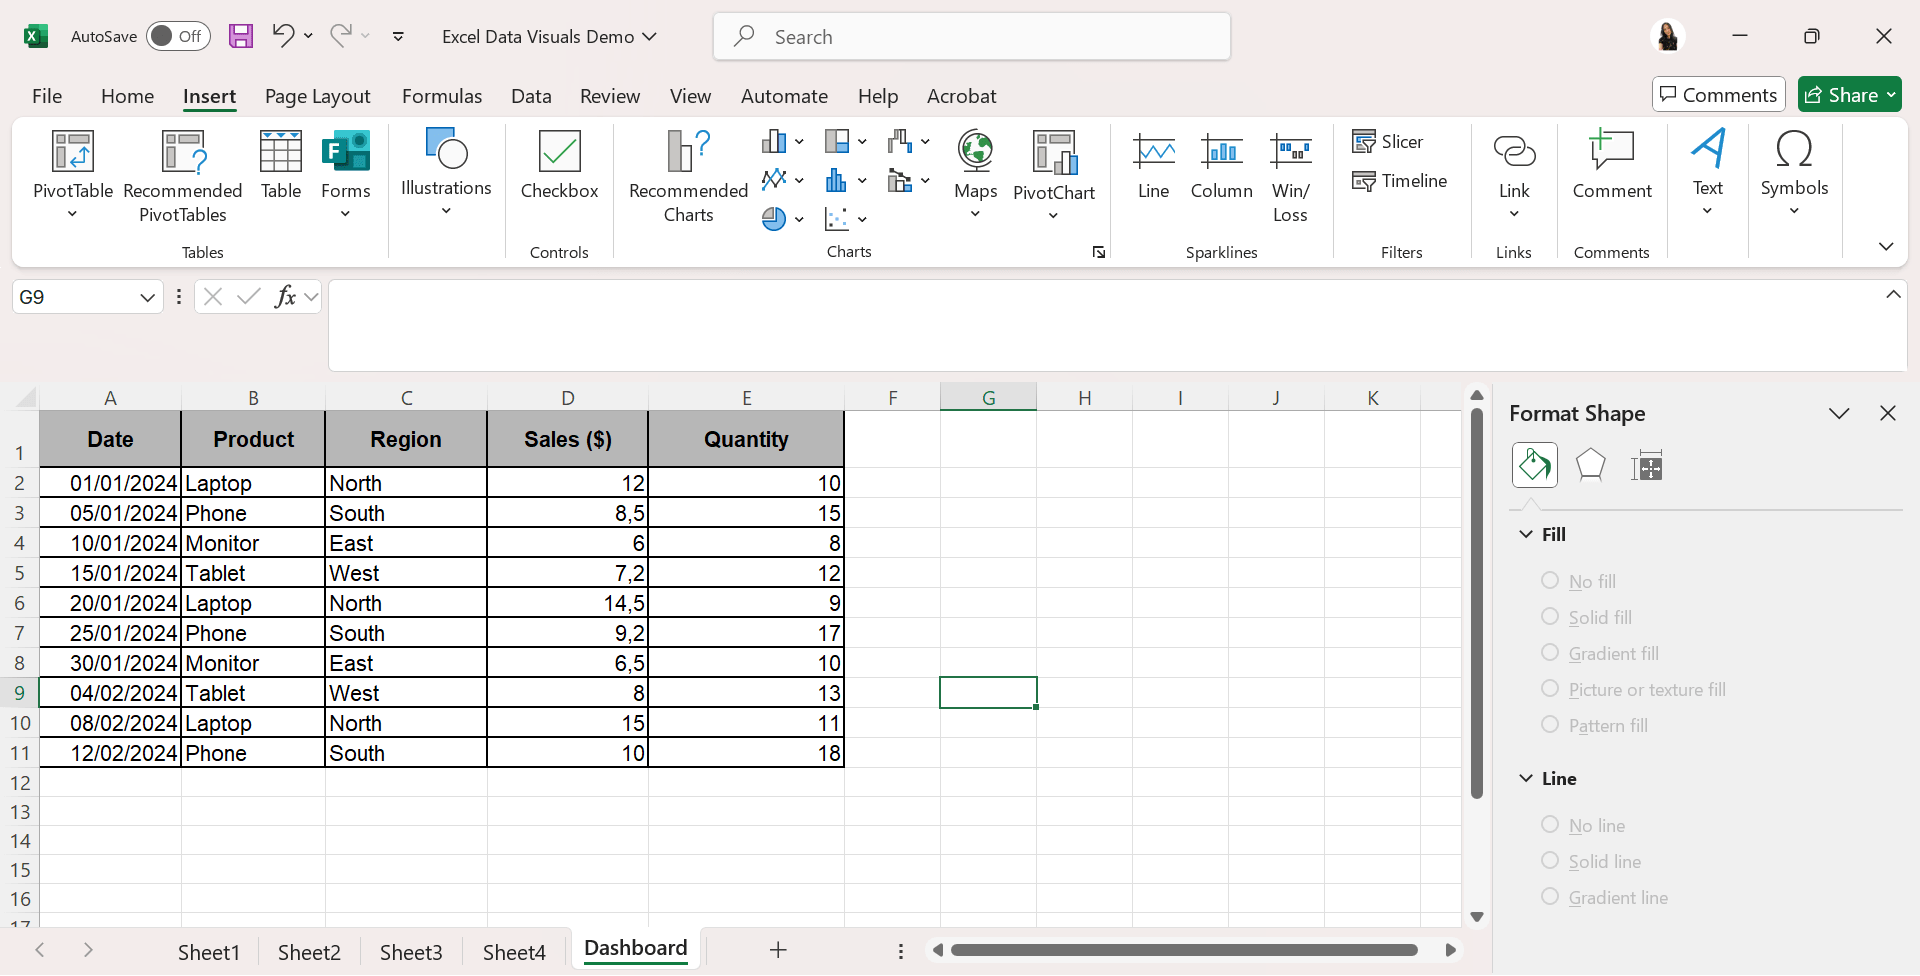Select the No fill option
The image size is (1920, 976).
1550,581
